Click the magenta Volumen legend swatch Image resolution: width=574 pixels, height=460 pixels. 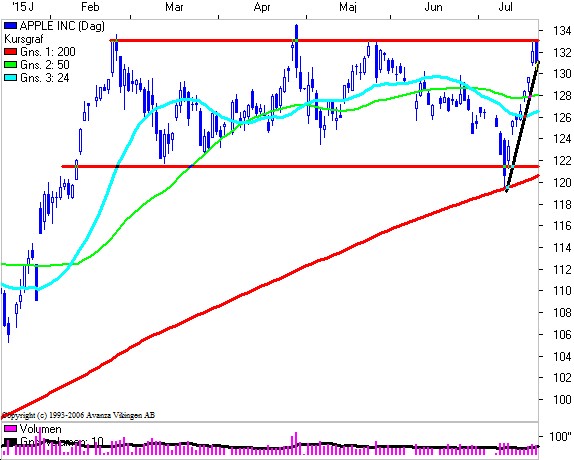[10, 429]
